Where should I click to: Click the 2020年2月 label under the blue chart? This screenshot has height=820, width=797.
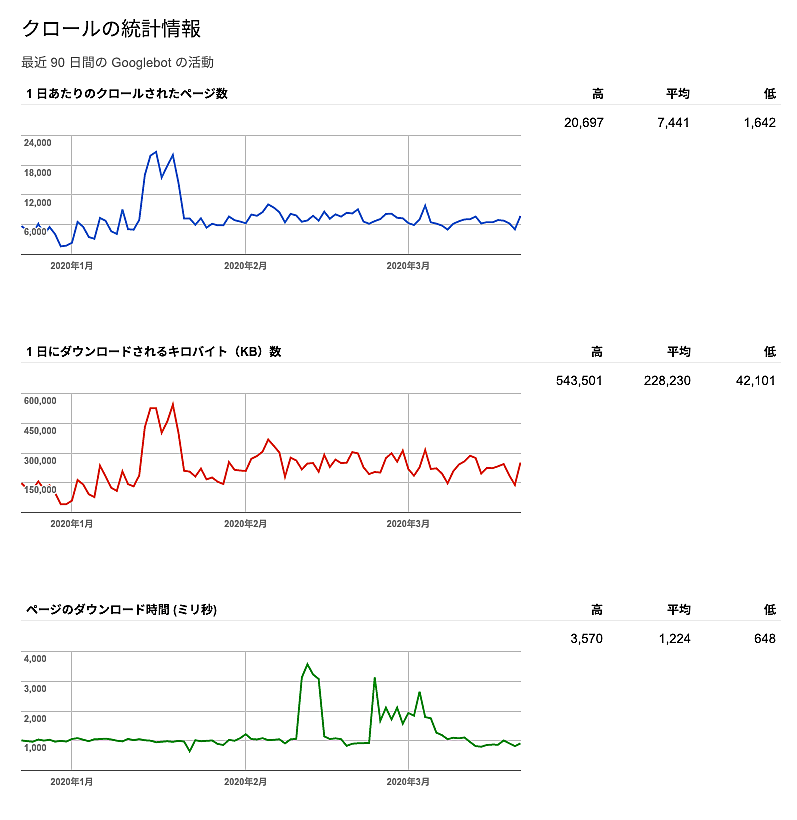pos(245,266)
